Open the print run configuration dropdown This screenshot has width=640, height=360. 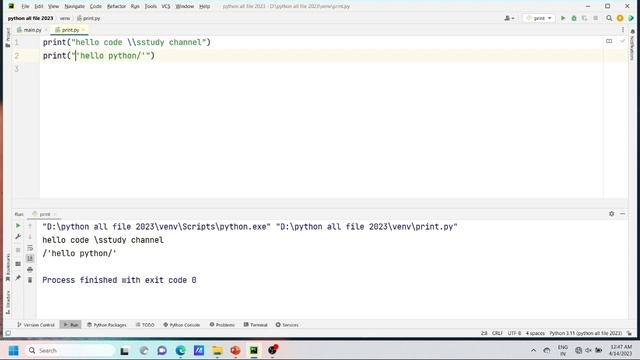(x=539, y=18)
